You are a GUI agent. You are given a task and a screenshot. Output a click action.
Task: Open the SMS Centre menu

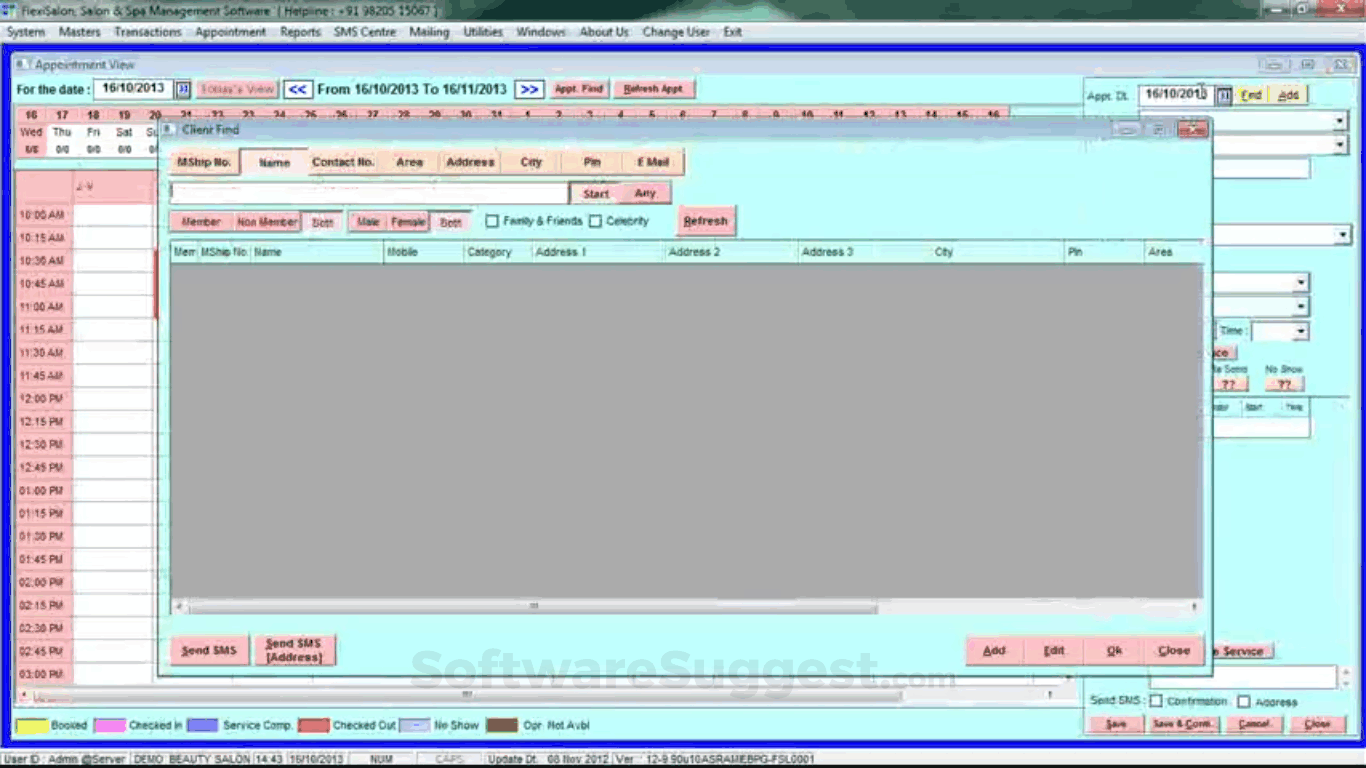tap(365, 32)
